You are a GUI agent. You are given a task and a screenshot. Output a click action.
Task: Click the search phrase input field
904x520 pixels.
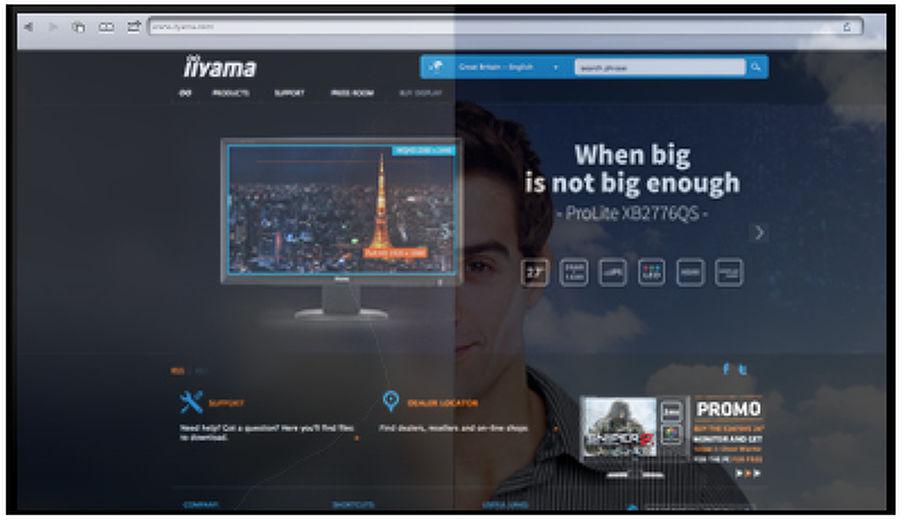pyautogui.click(x=659, y=68)
